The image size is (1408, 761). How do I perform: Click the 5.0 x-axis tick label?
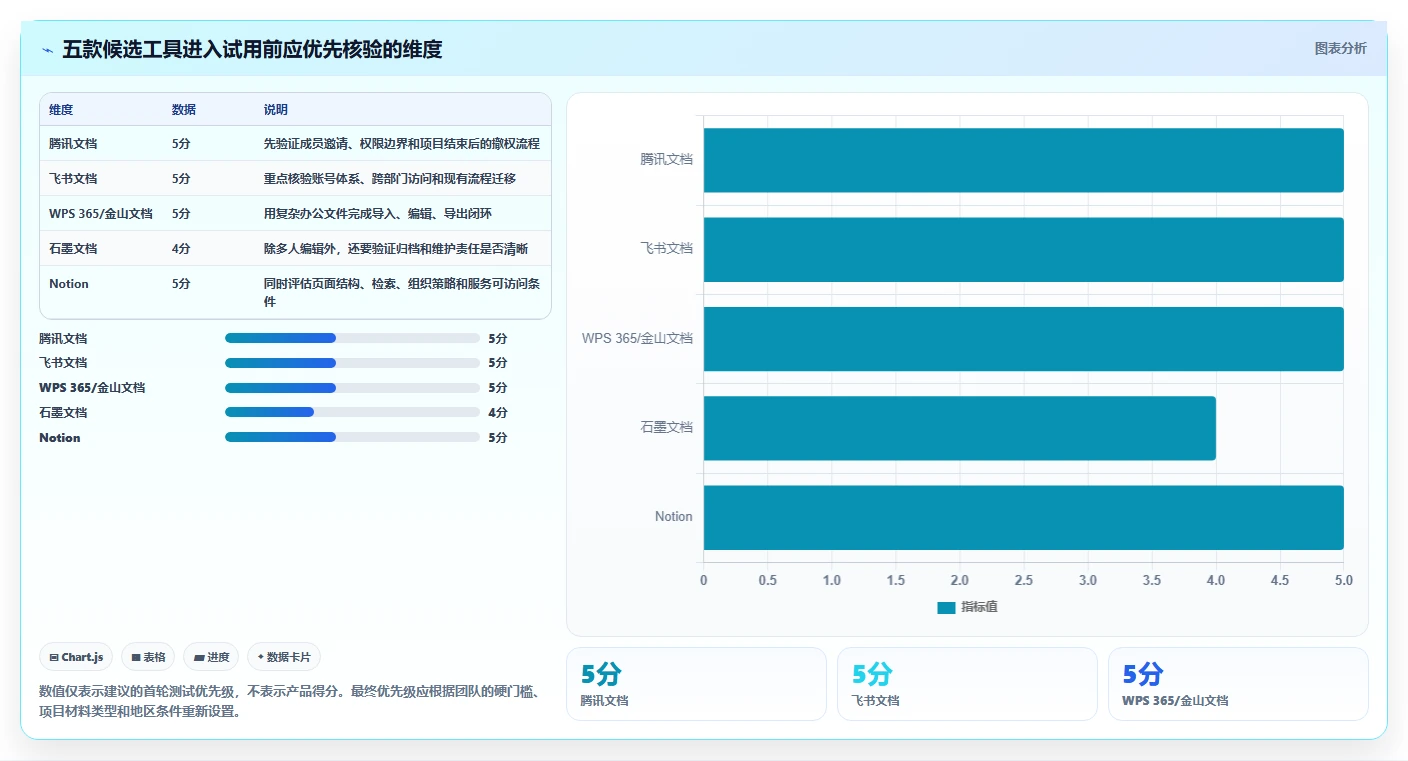point(1343,580)
